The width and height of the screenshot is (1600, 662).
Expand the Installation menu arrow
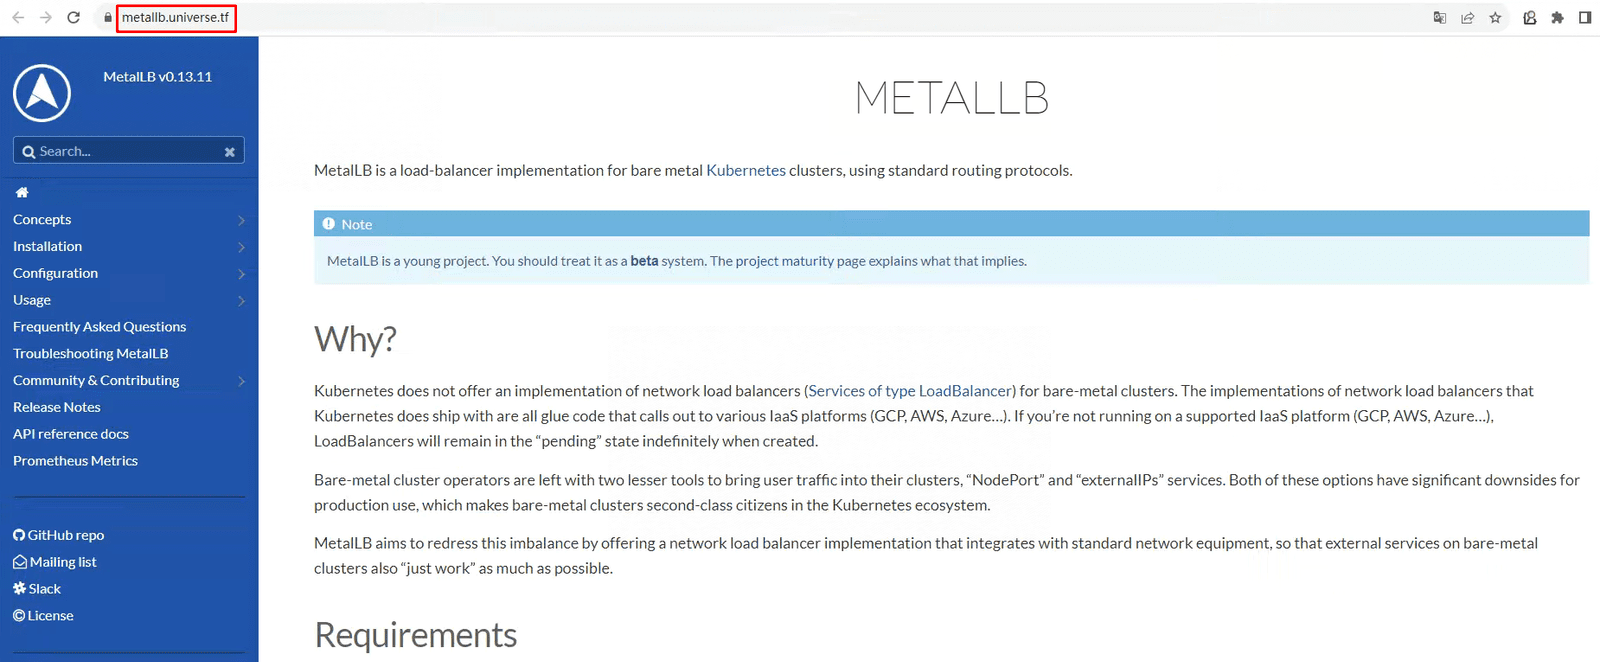(x=241, y=247)
